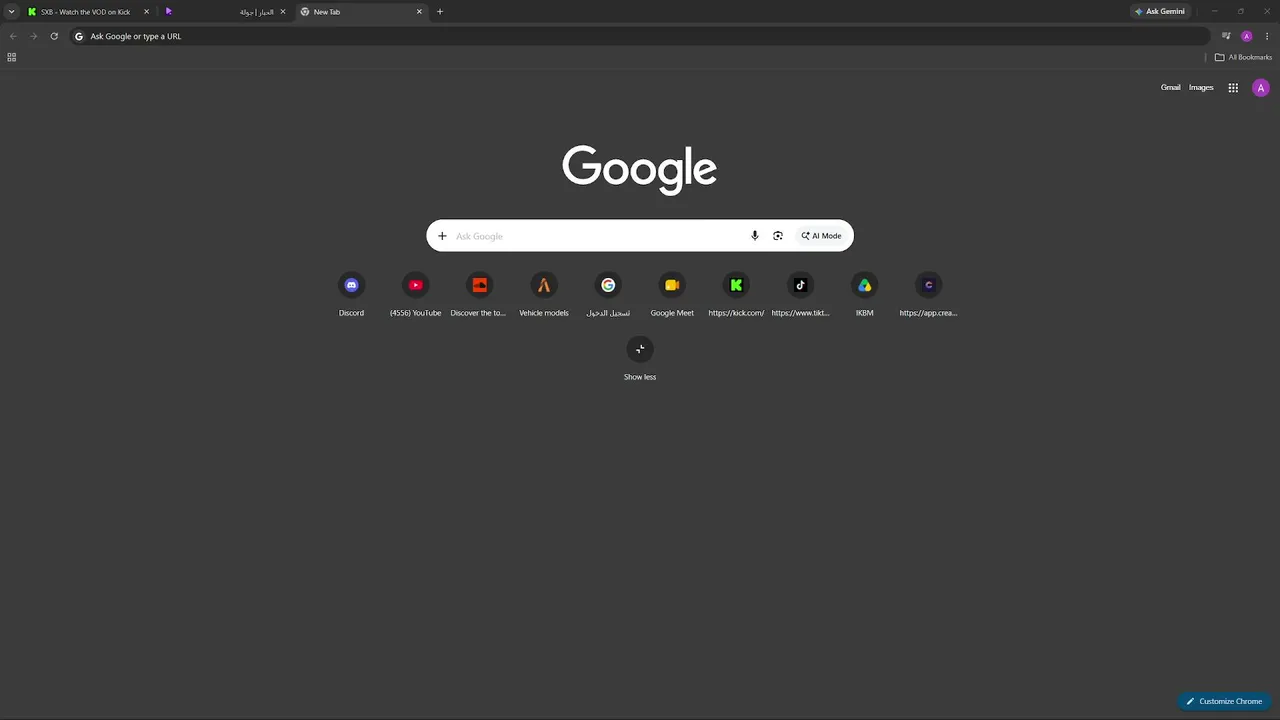Click the address bar URL field
1280x720 pixels.
point(640,36)
